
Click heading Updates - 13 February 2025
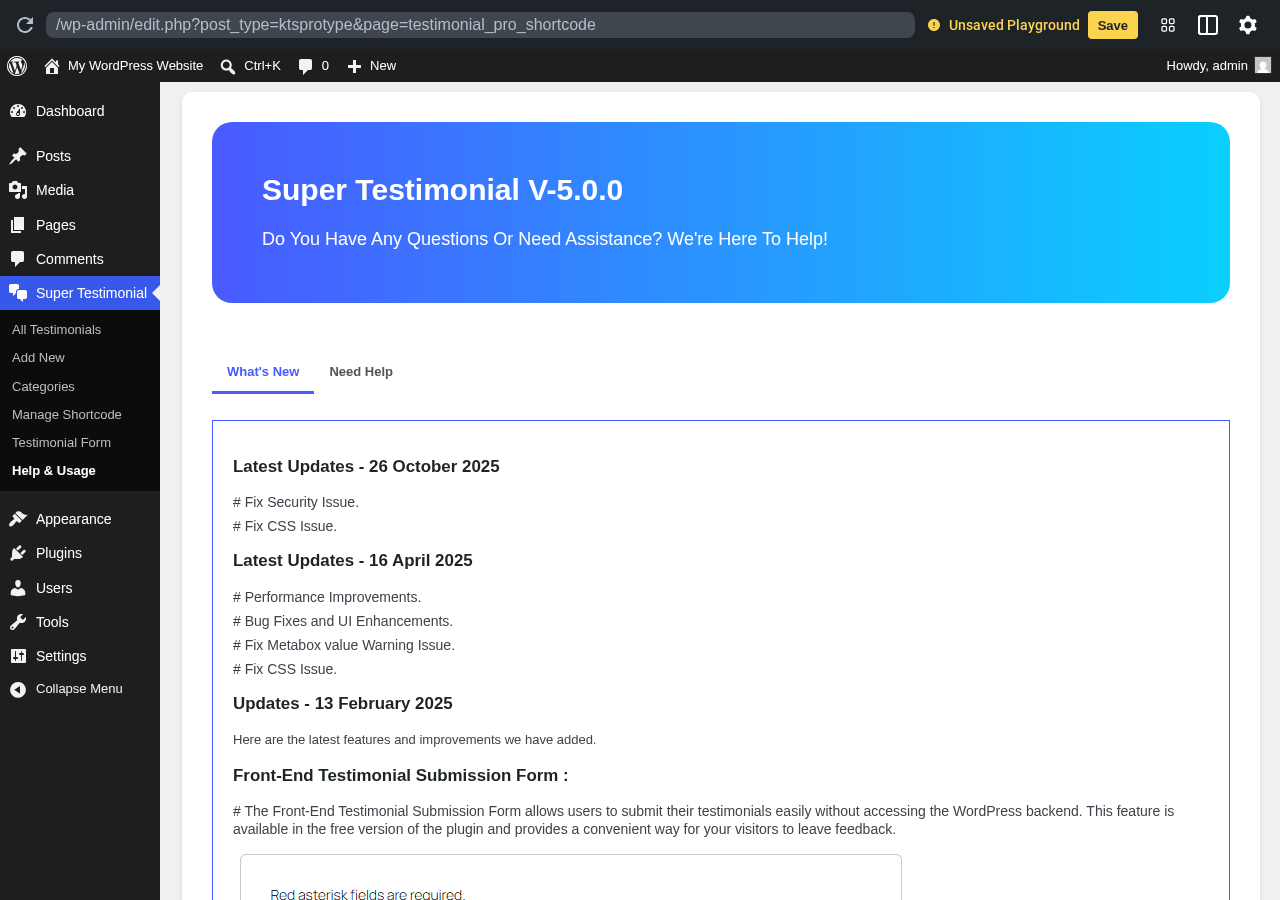pyautogui.click(x=343, y=704)
